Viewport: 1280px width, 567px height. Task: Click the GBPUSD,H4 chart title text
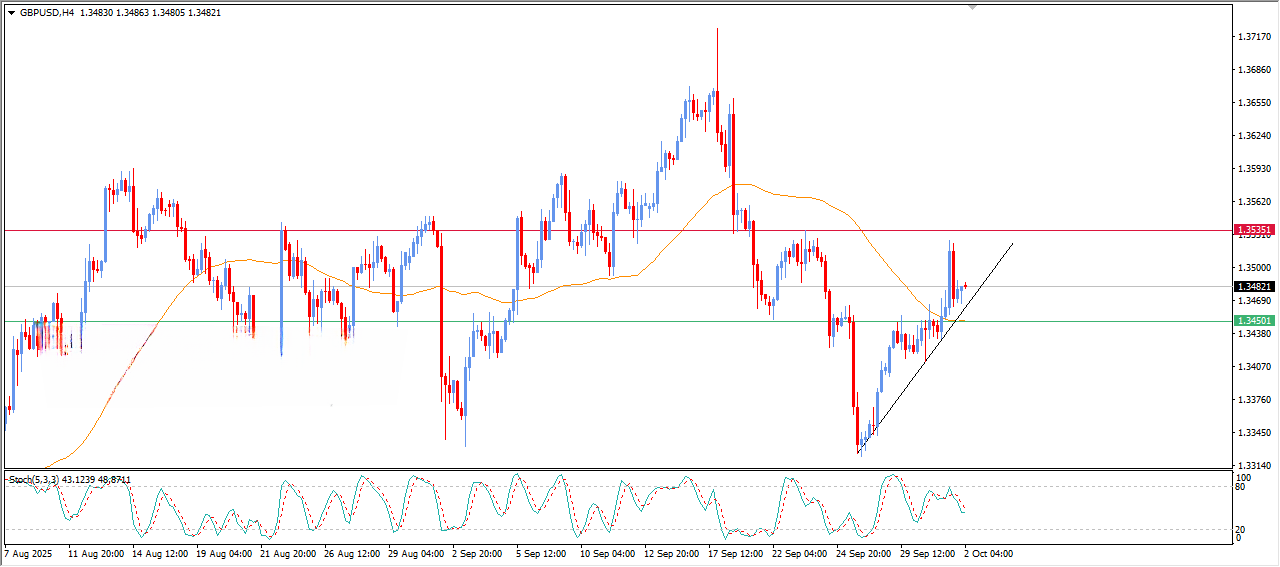pos(46,13)
